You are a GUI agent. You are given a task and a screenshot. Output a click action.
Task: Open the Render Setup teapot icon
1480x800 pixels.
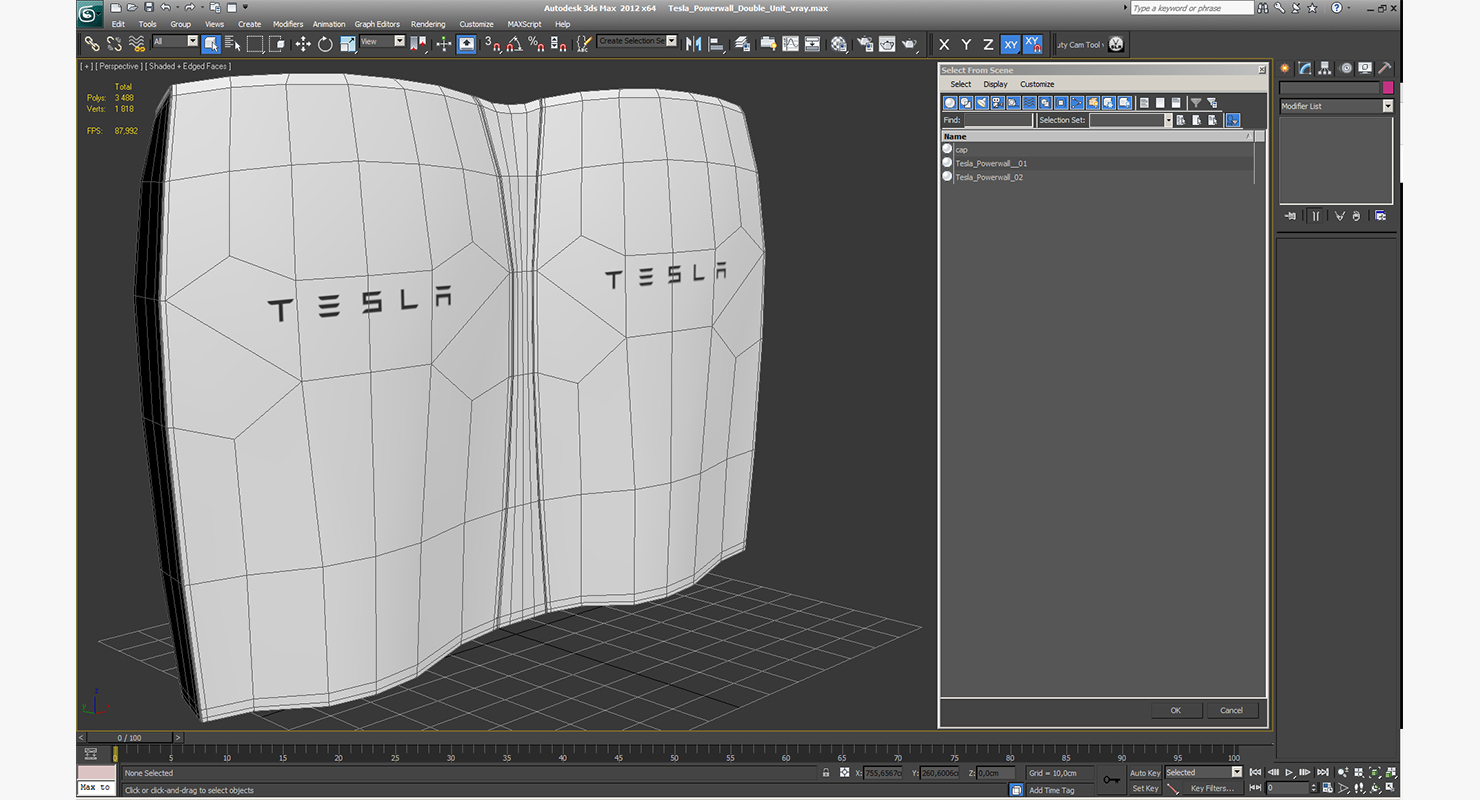[x=864, y=44]
